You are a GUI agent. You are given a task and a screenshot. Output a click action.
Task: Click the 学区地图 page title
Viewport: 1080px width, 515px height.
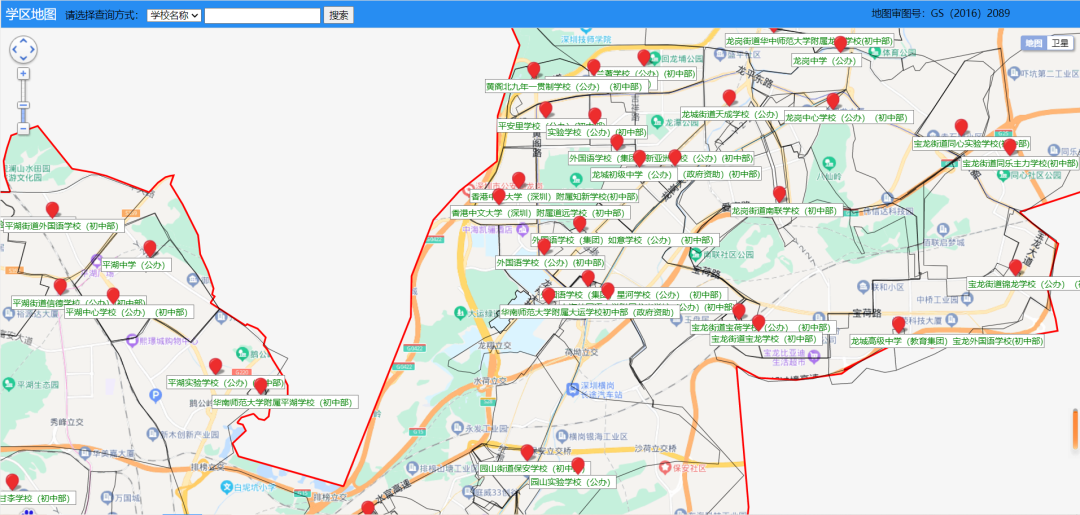31,14
